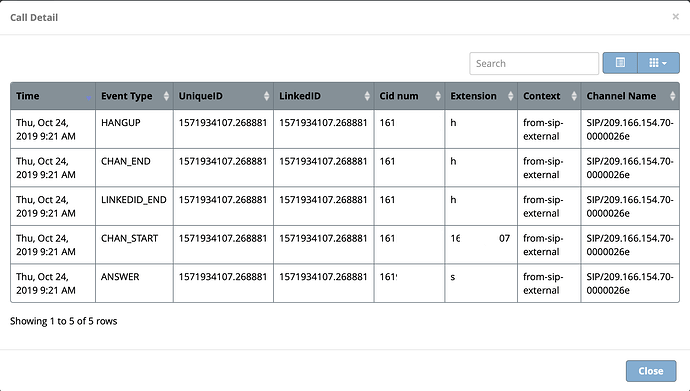The width and height of the screenshot is (690, 391).
Task: Sort by LinkedID column header
Action: coord(323,96)
